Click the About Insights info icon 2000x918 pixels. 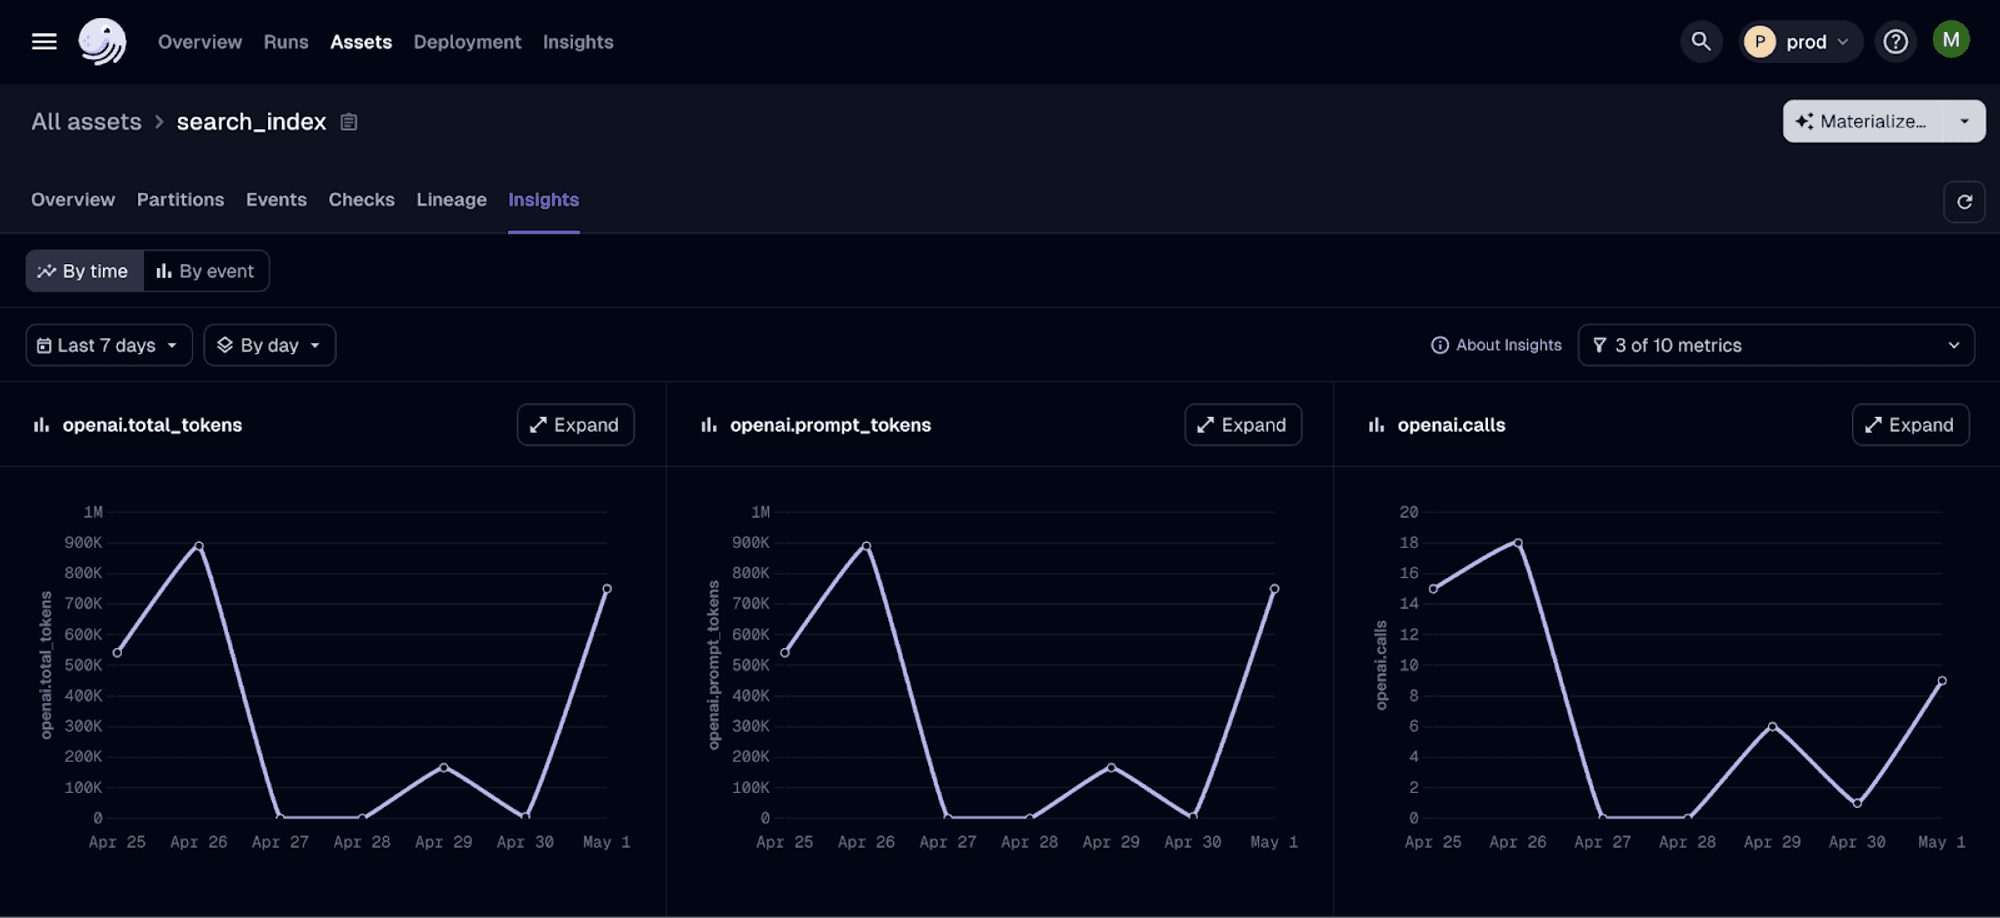tap(1440, 345)
